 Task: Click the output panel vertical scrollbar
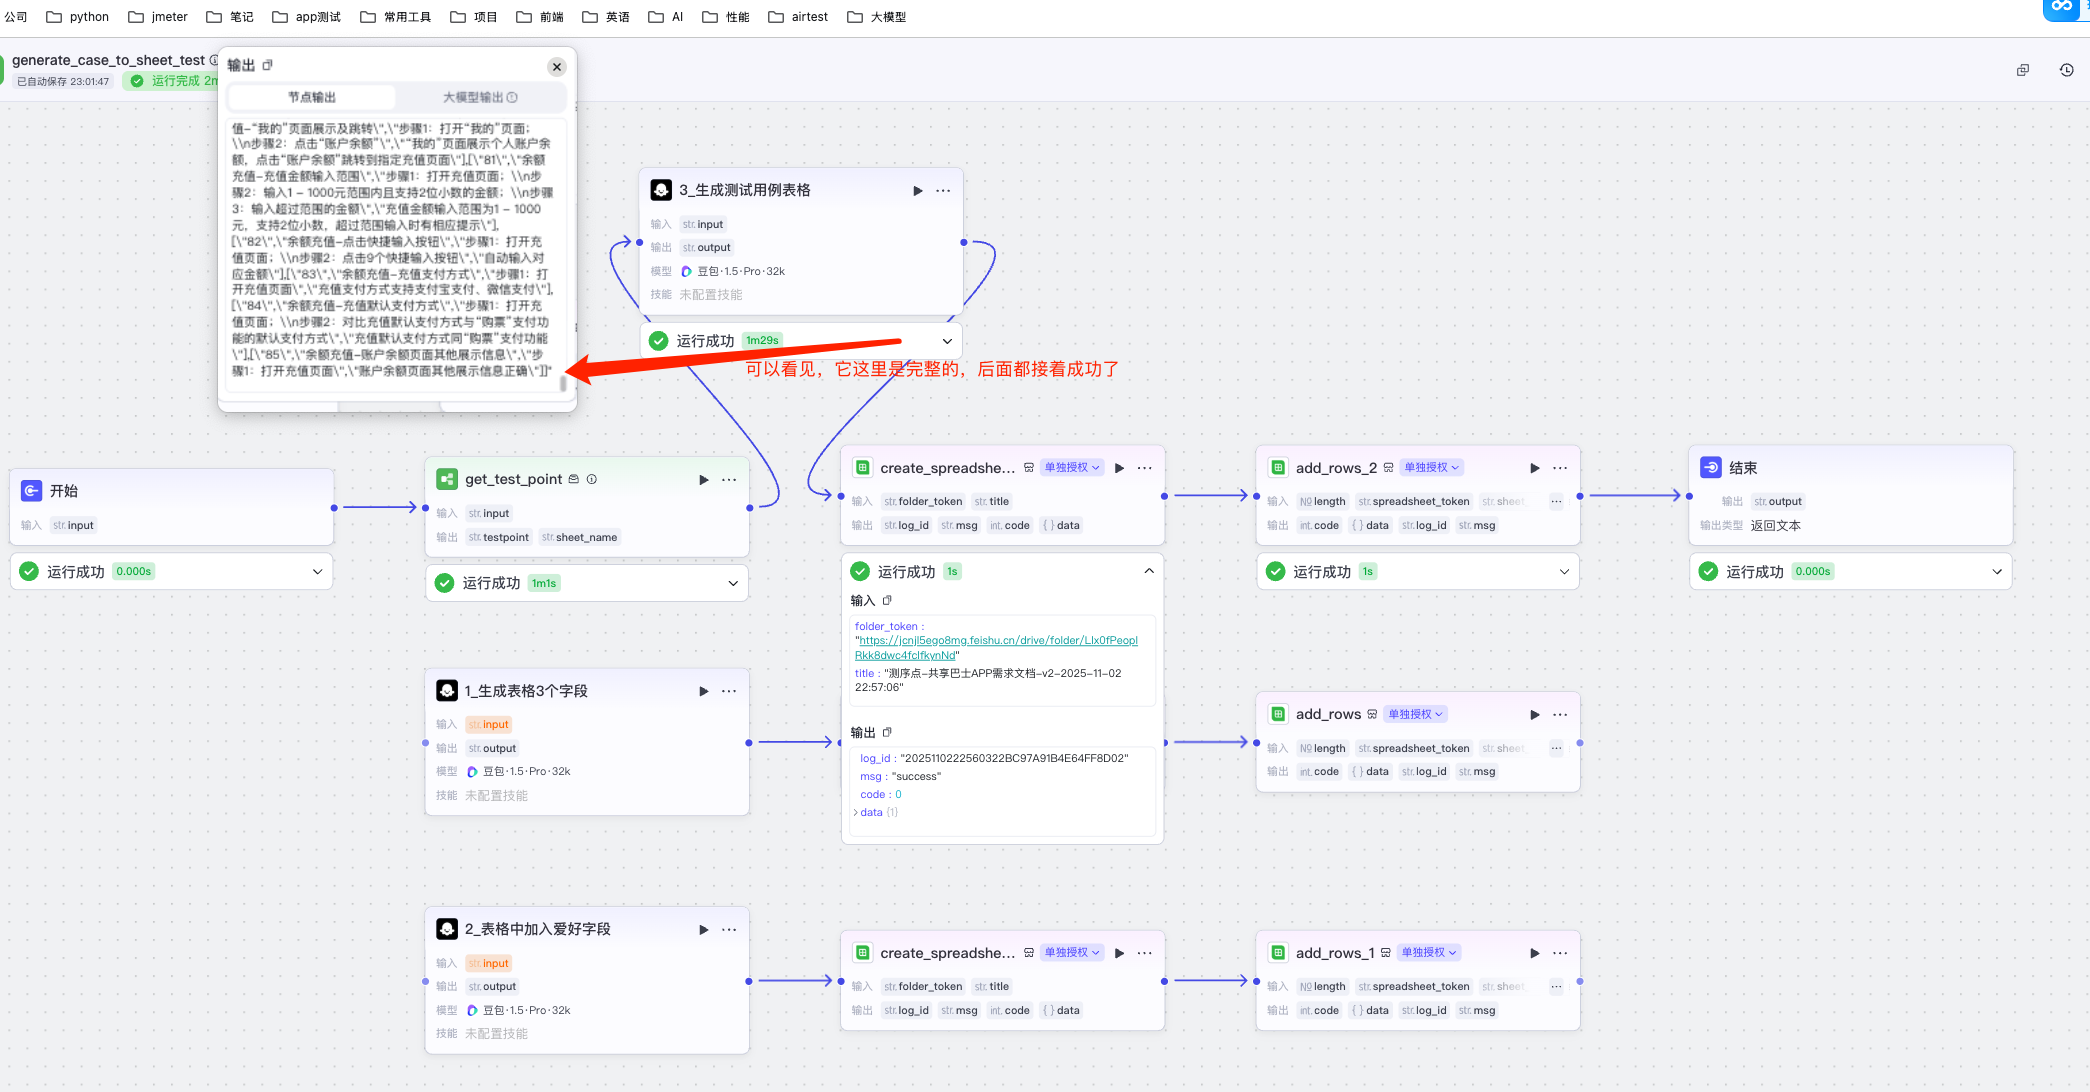[x=563, y=382]
